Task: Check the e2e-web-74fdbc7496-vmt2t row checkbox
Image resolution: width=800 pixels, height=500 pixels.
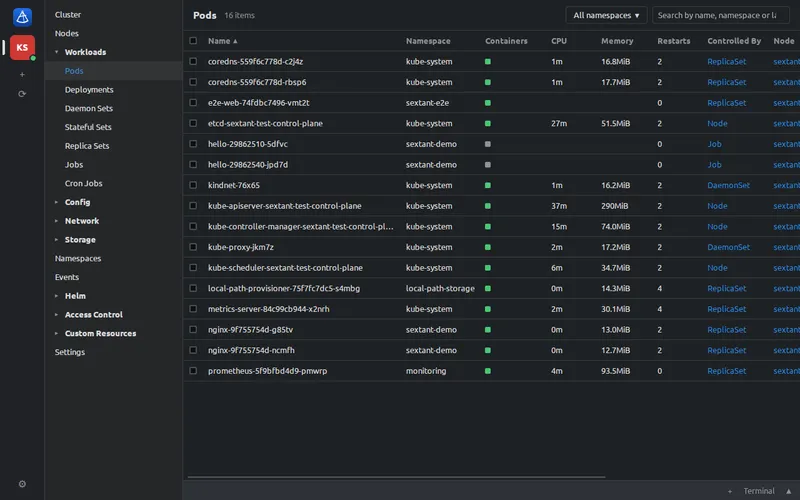Action: coord(193,103)
